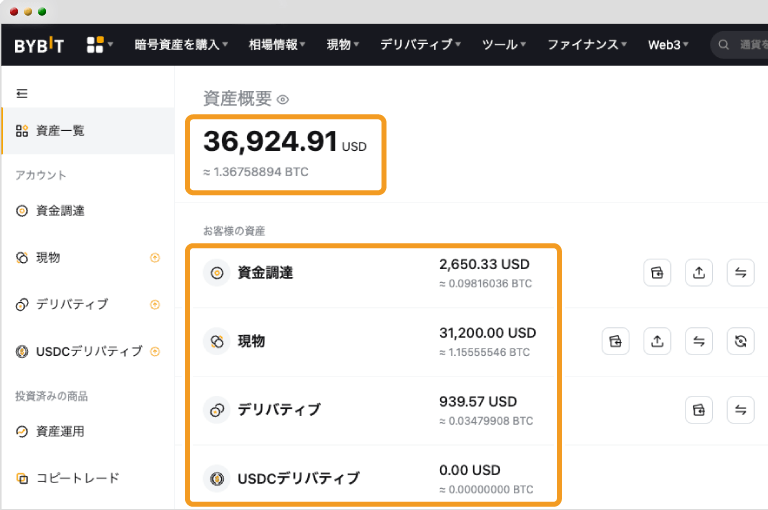
Task: Open the 現物 top navigation menu
Action: point(343,45)
